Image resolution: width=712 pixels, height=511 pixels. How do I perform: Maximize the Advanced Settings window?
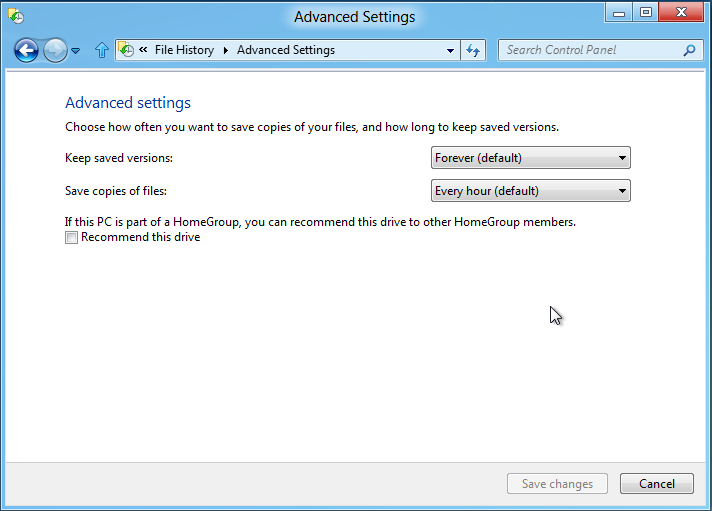click(x=646, y=13)
